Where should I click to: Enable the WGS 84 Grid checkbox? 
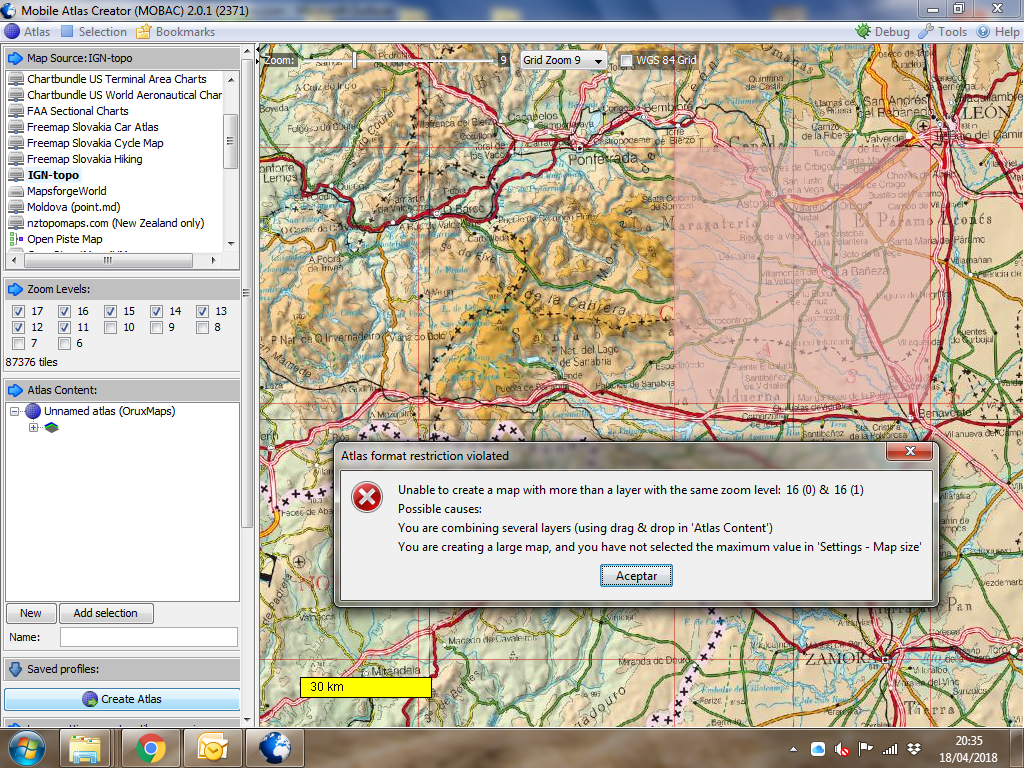[626, 60]
